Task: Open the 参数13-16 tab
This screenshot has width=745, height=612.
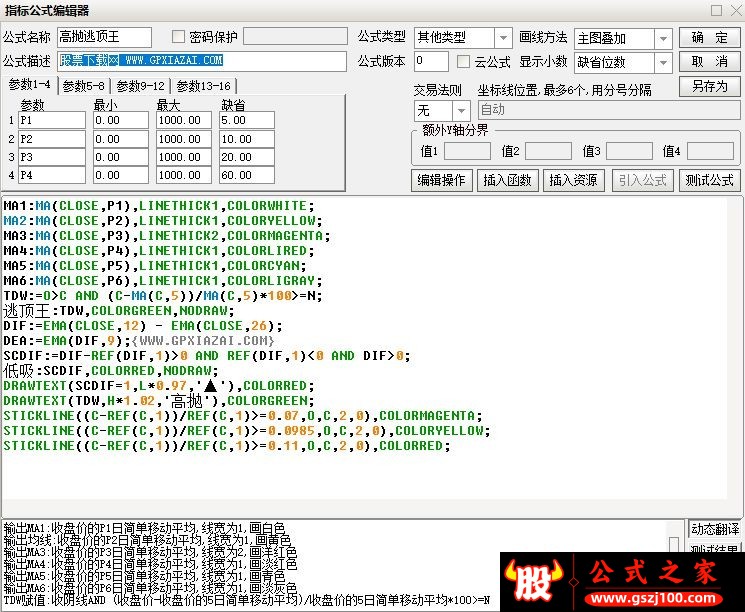Action: coord(203,86)
